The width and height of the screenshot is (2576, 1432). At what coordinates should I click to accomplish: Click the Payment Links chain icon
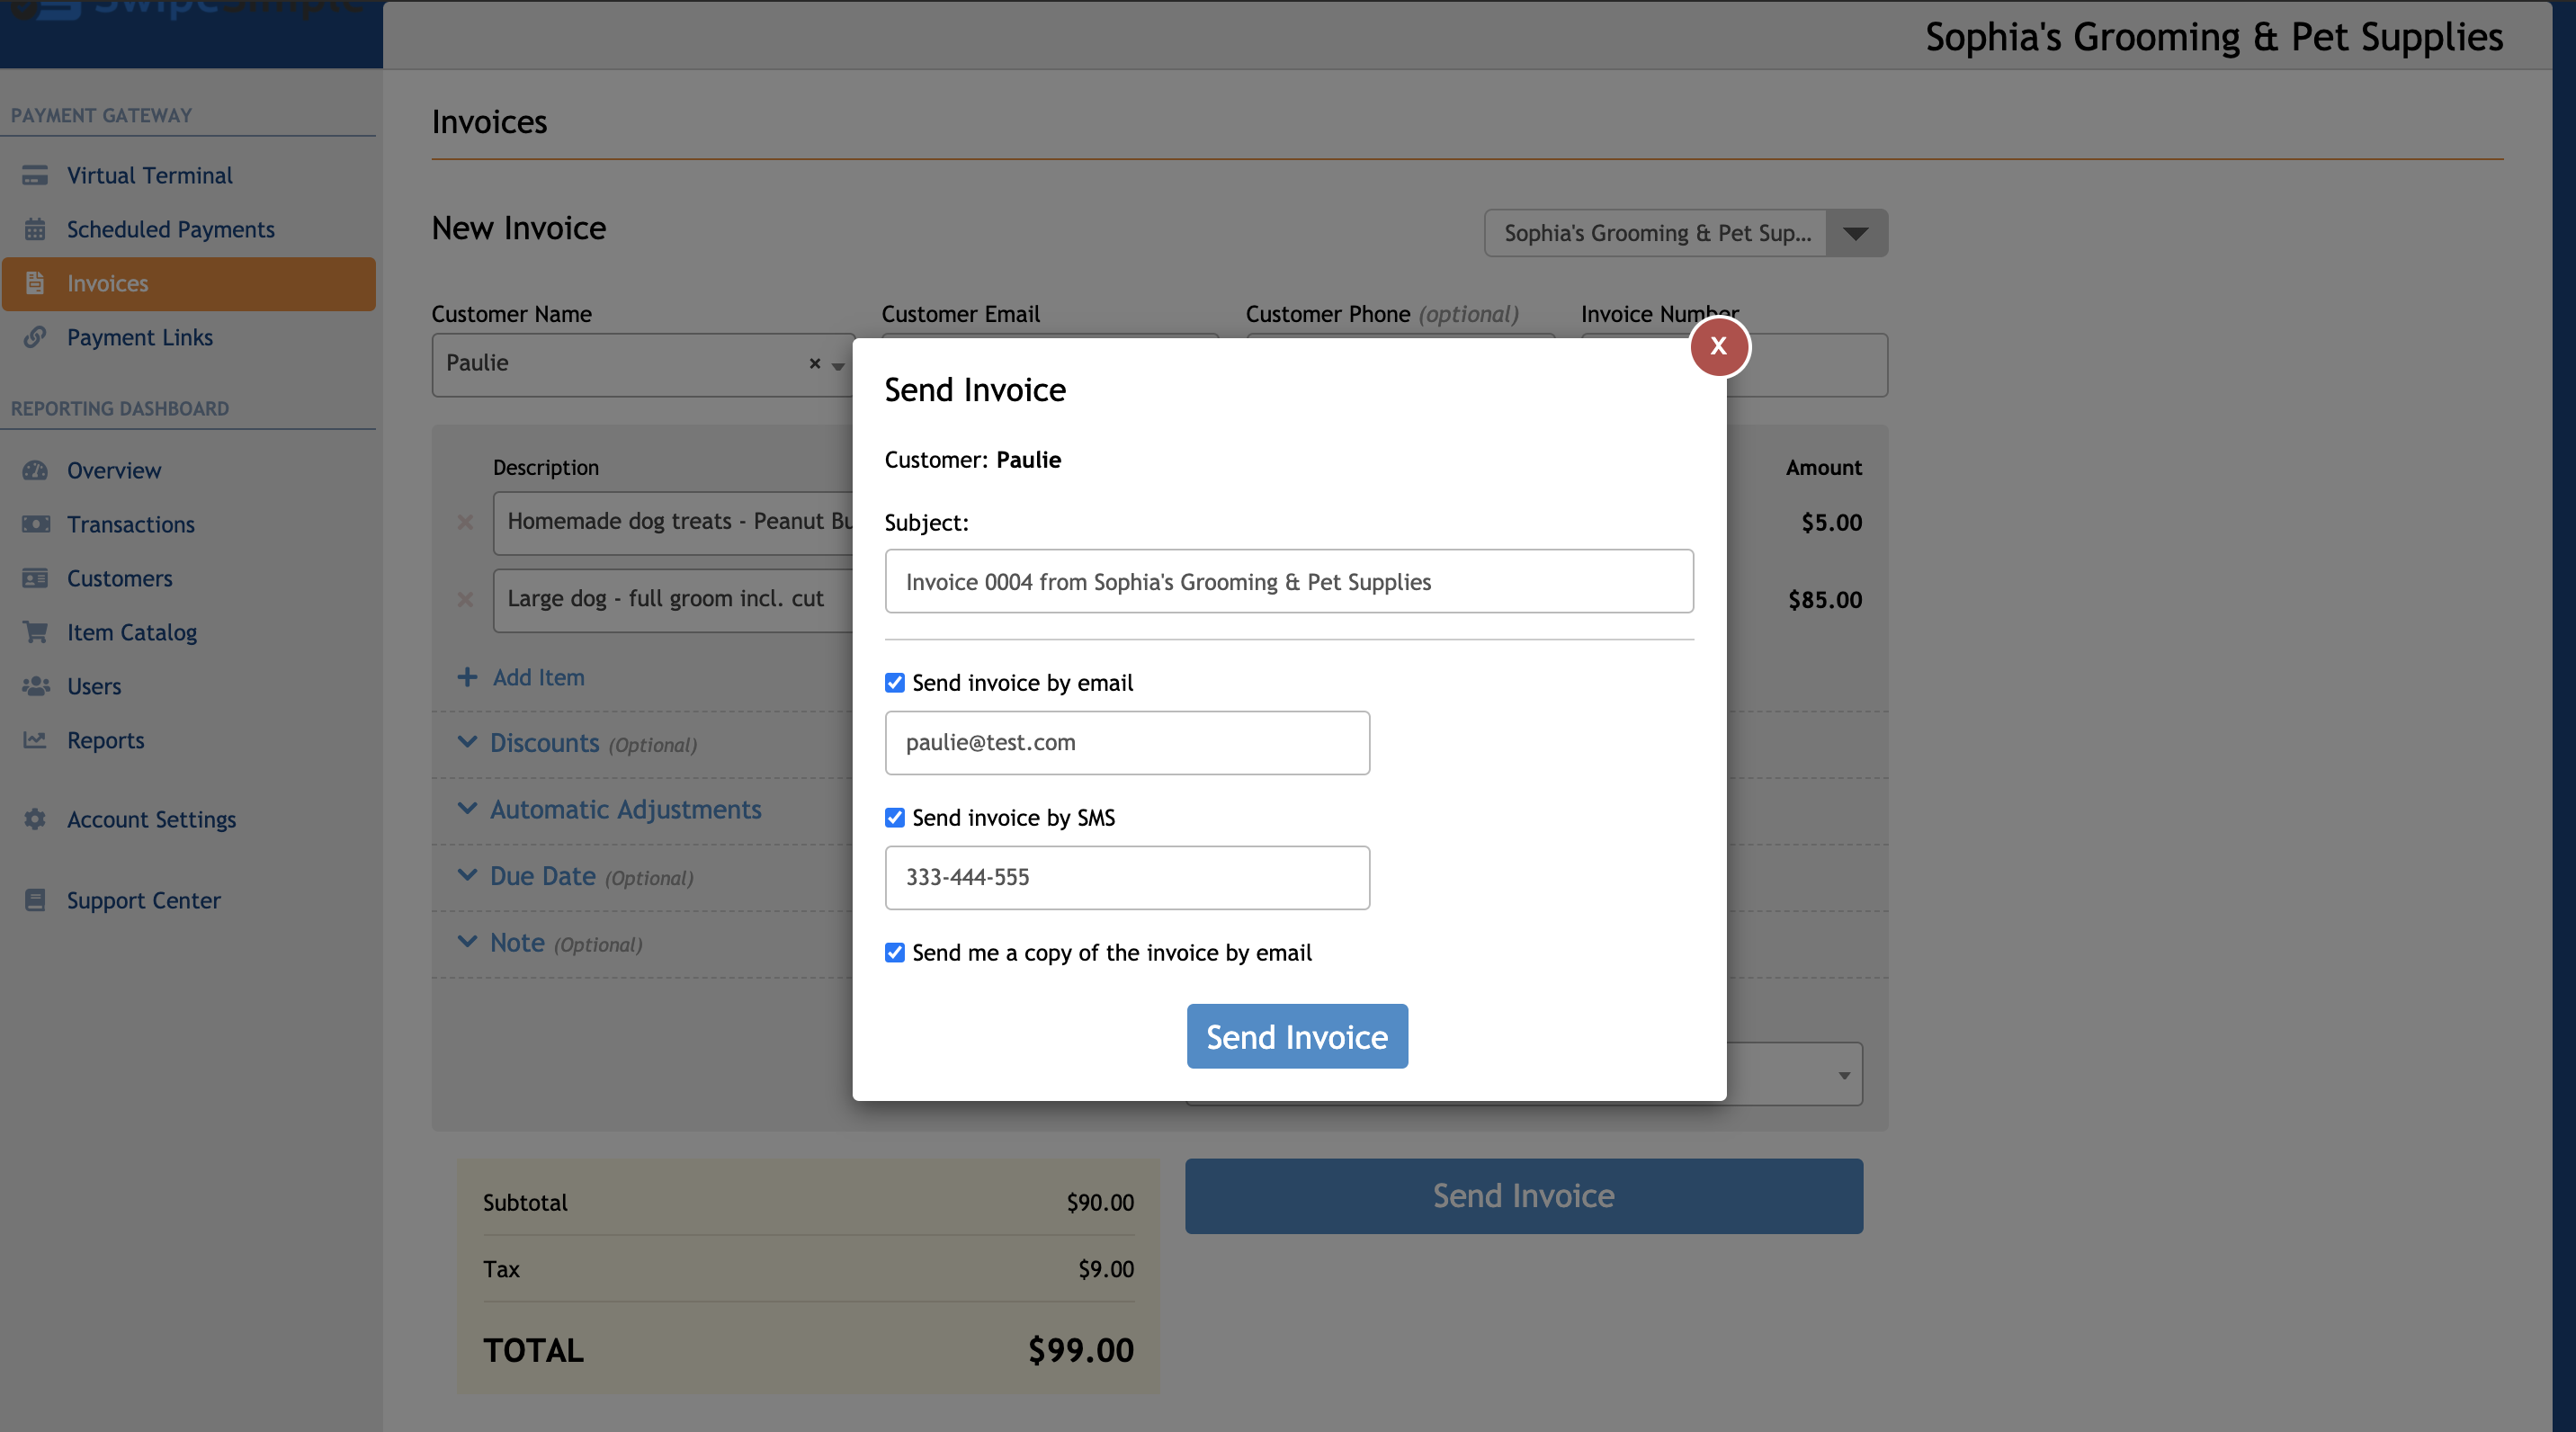click(35, 337)
